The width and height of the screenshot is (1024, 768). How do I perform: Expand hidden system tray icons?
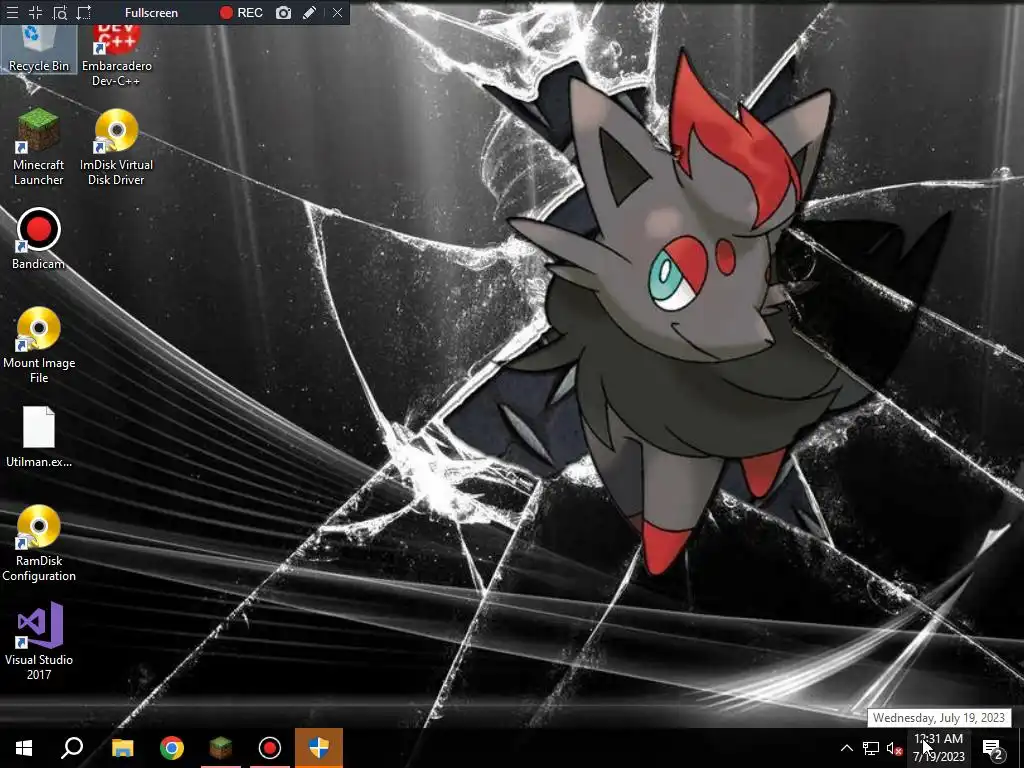(x=846, y=748)
